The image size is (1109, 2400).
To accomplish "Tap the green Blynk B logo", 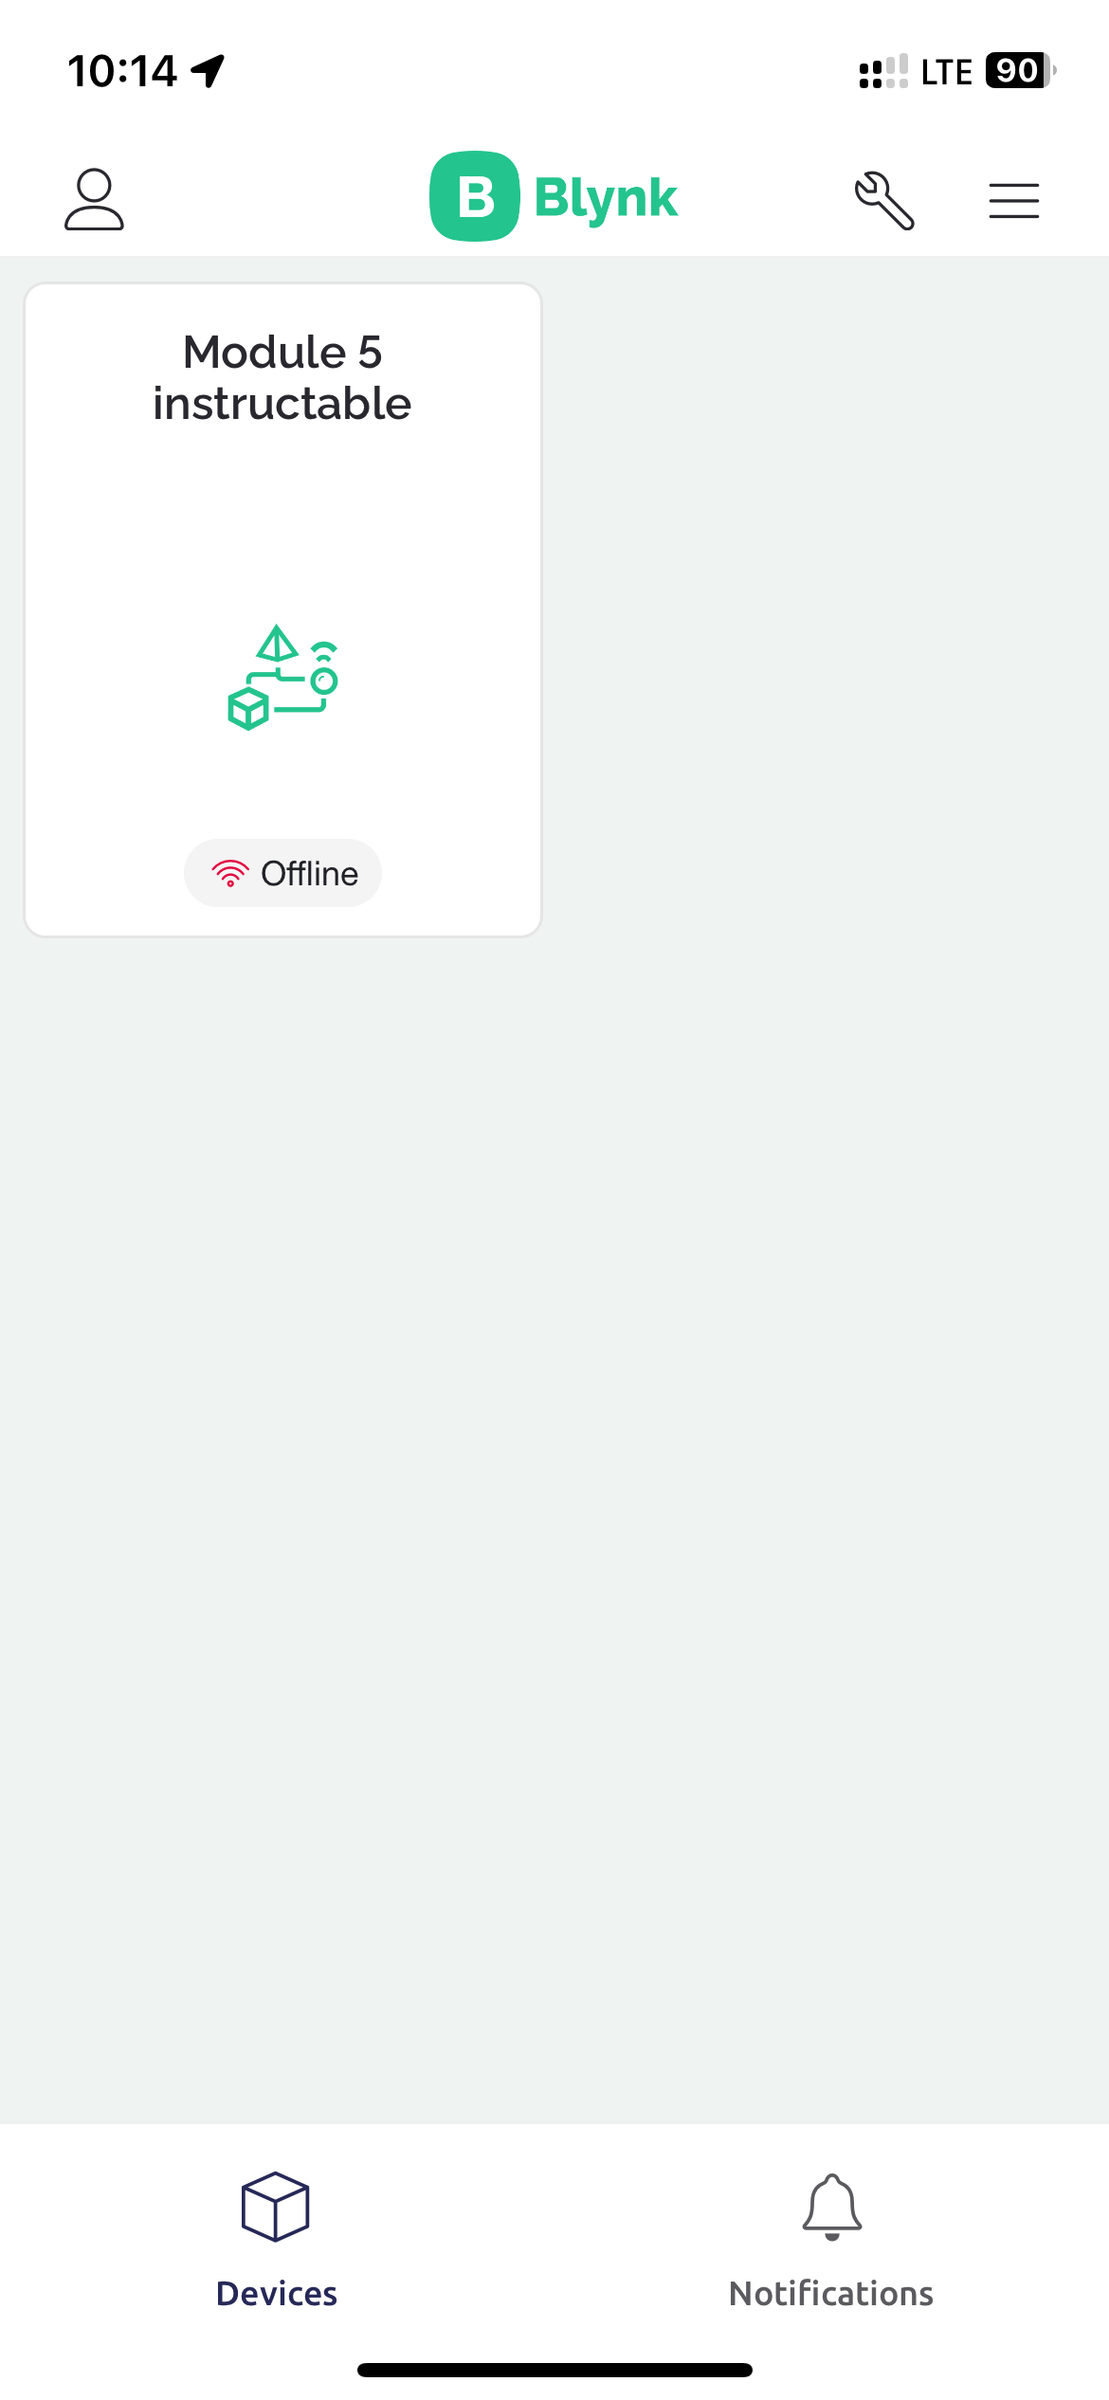I will pyautogui.click(x=474, y=196).
